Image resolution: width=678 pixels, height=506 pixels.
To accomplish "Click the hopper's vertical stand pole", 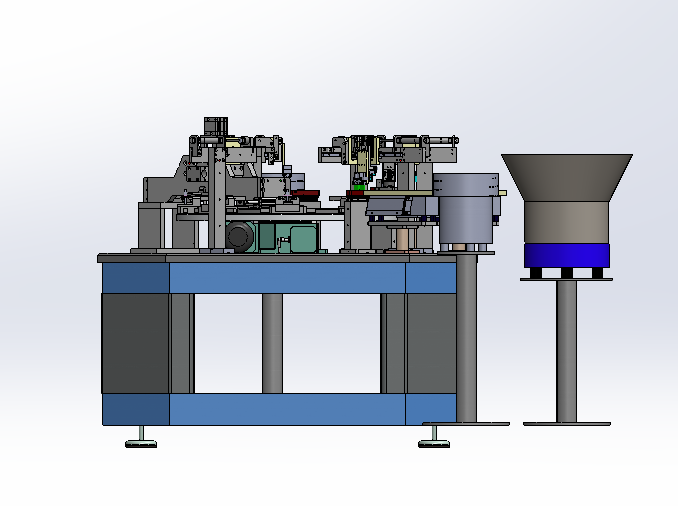I will (x=566, y=351).
